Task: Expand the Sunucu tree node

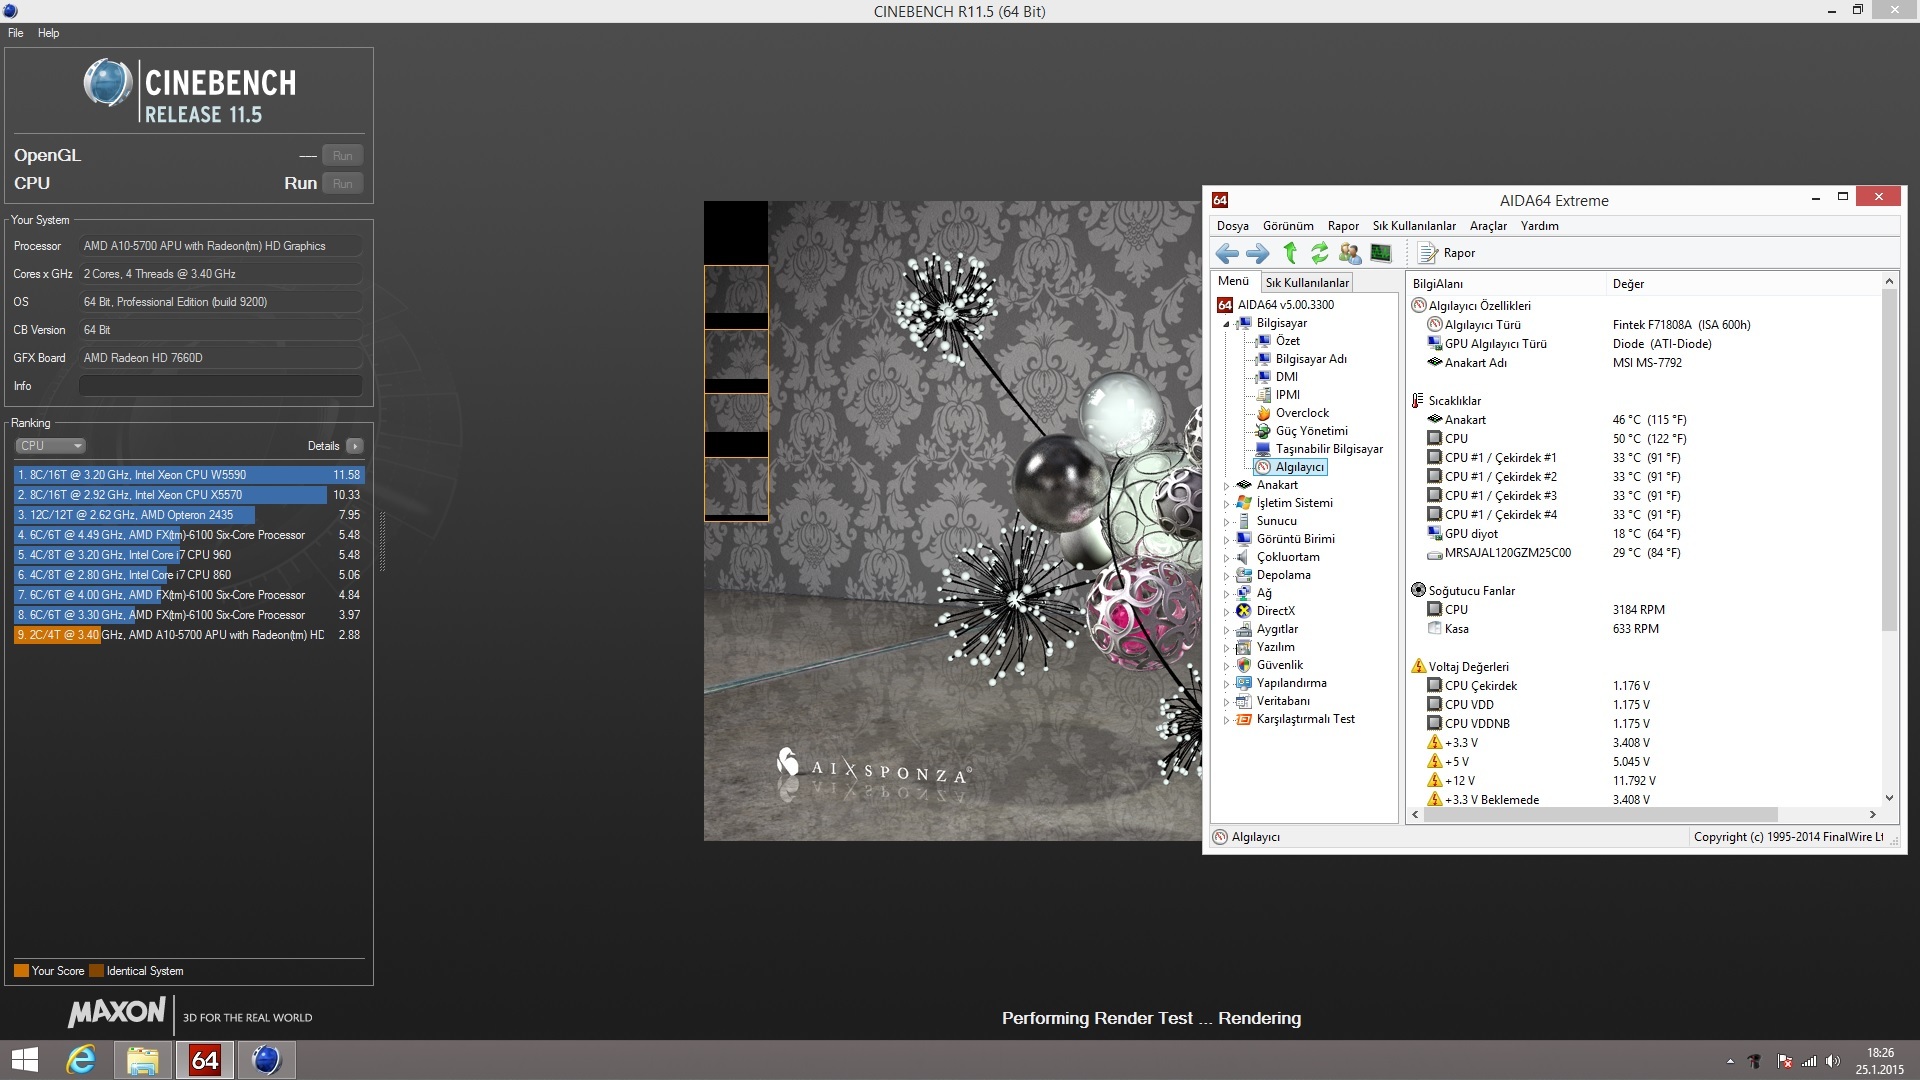Action: tap(1227, 522)
